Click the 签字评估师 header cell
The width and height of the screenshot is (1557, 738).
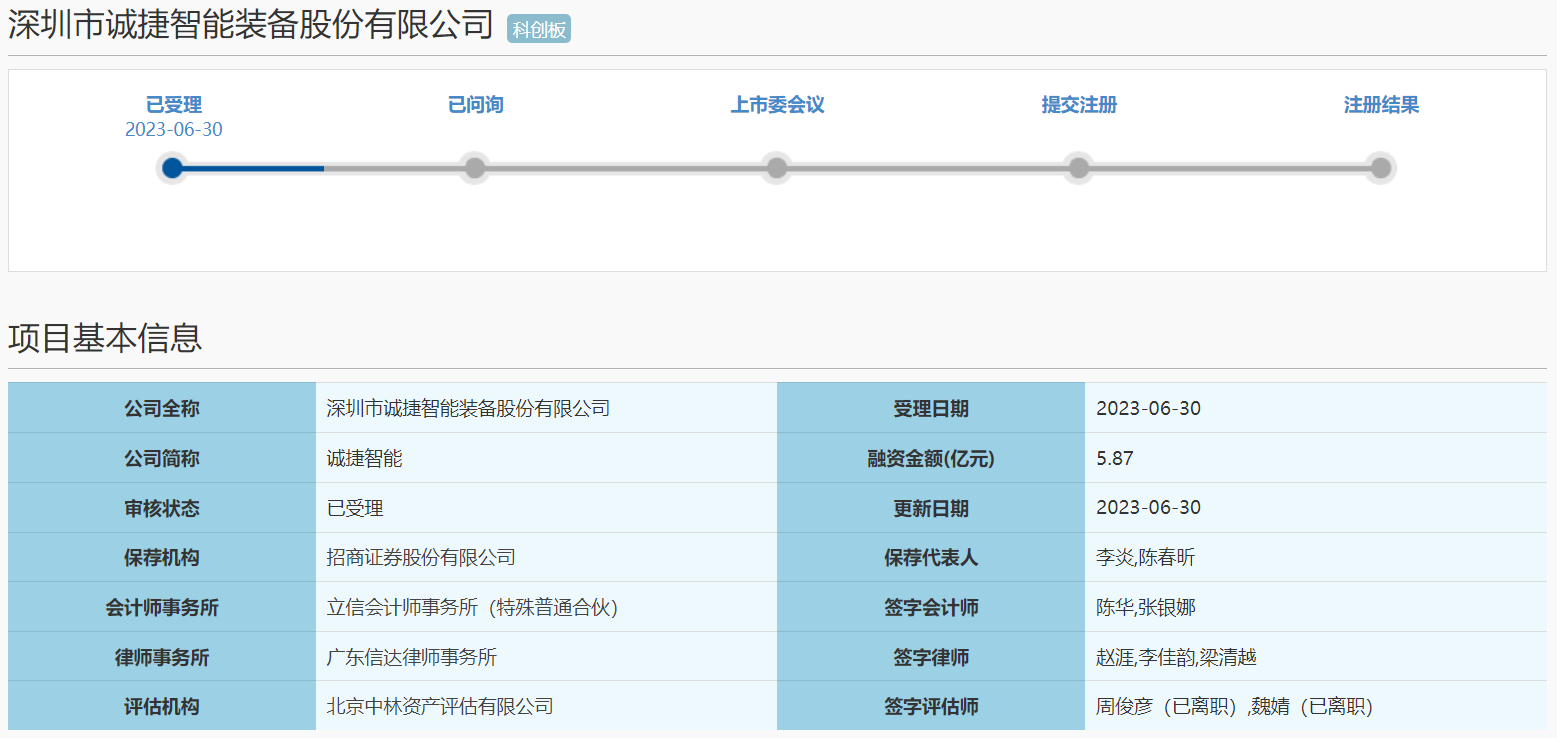(931, 706)
